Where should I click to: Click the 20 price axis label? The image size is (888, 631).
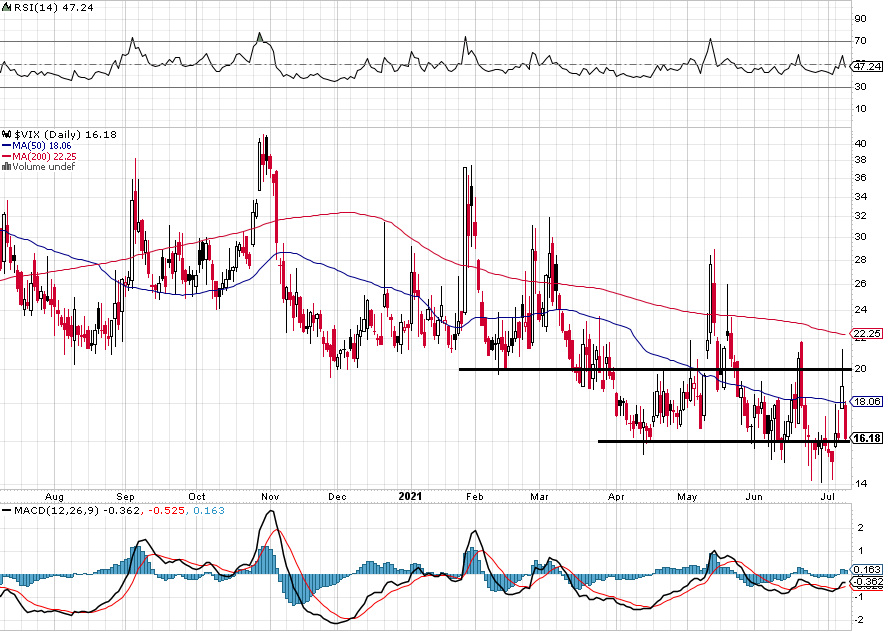[860, 369]
